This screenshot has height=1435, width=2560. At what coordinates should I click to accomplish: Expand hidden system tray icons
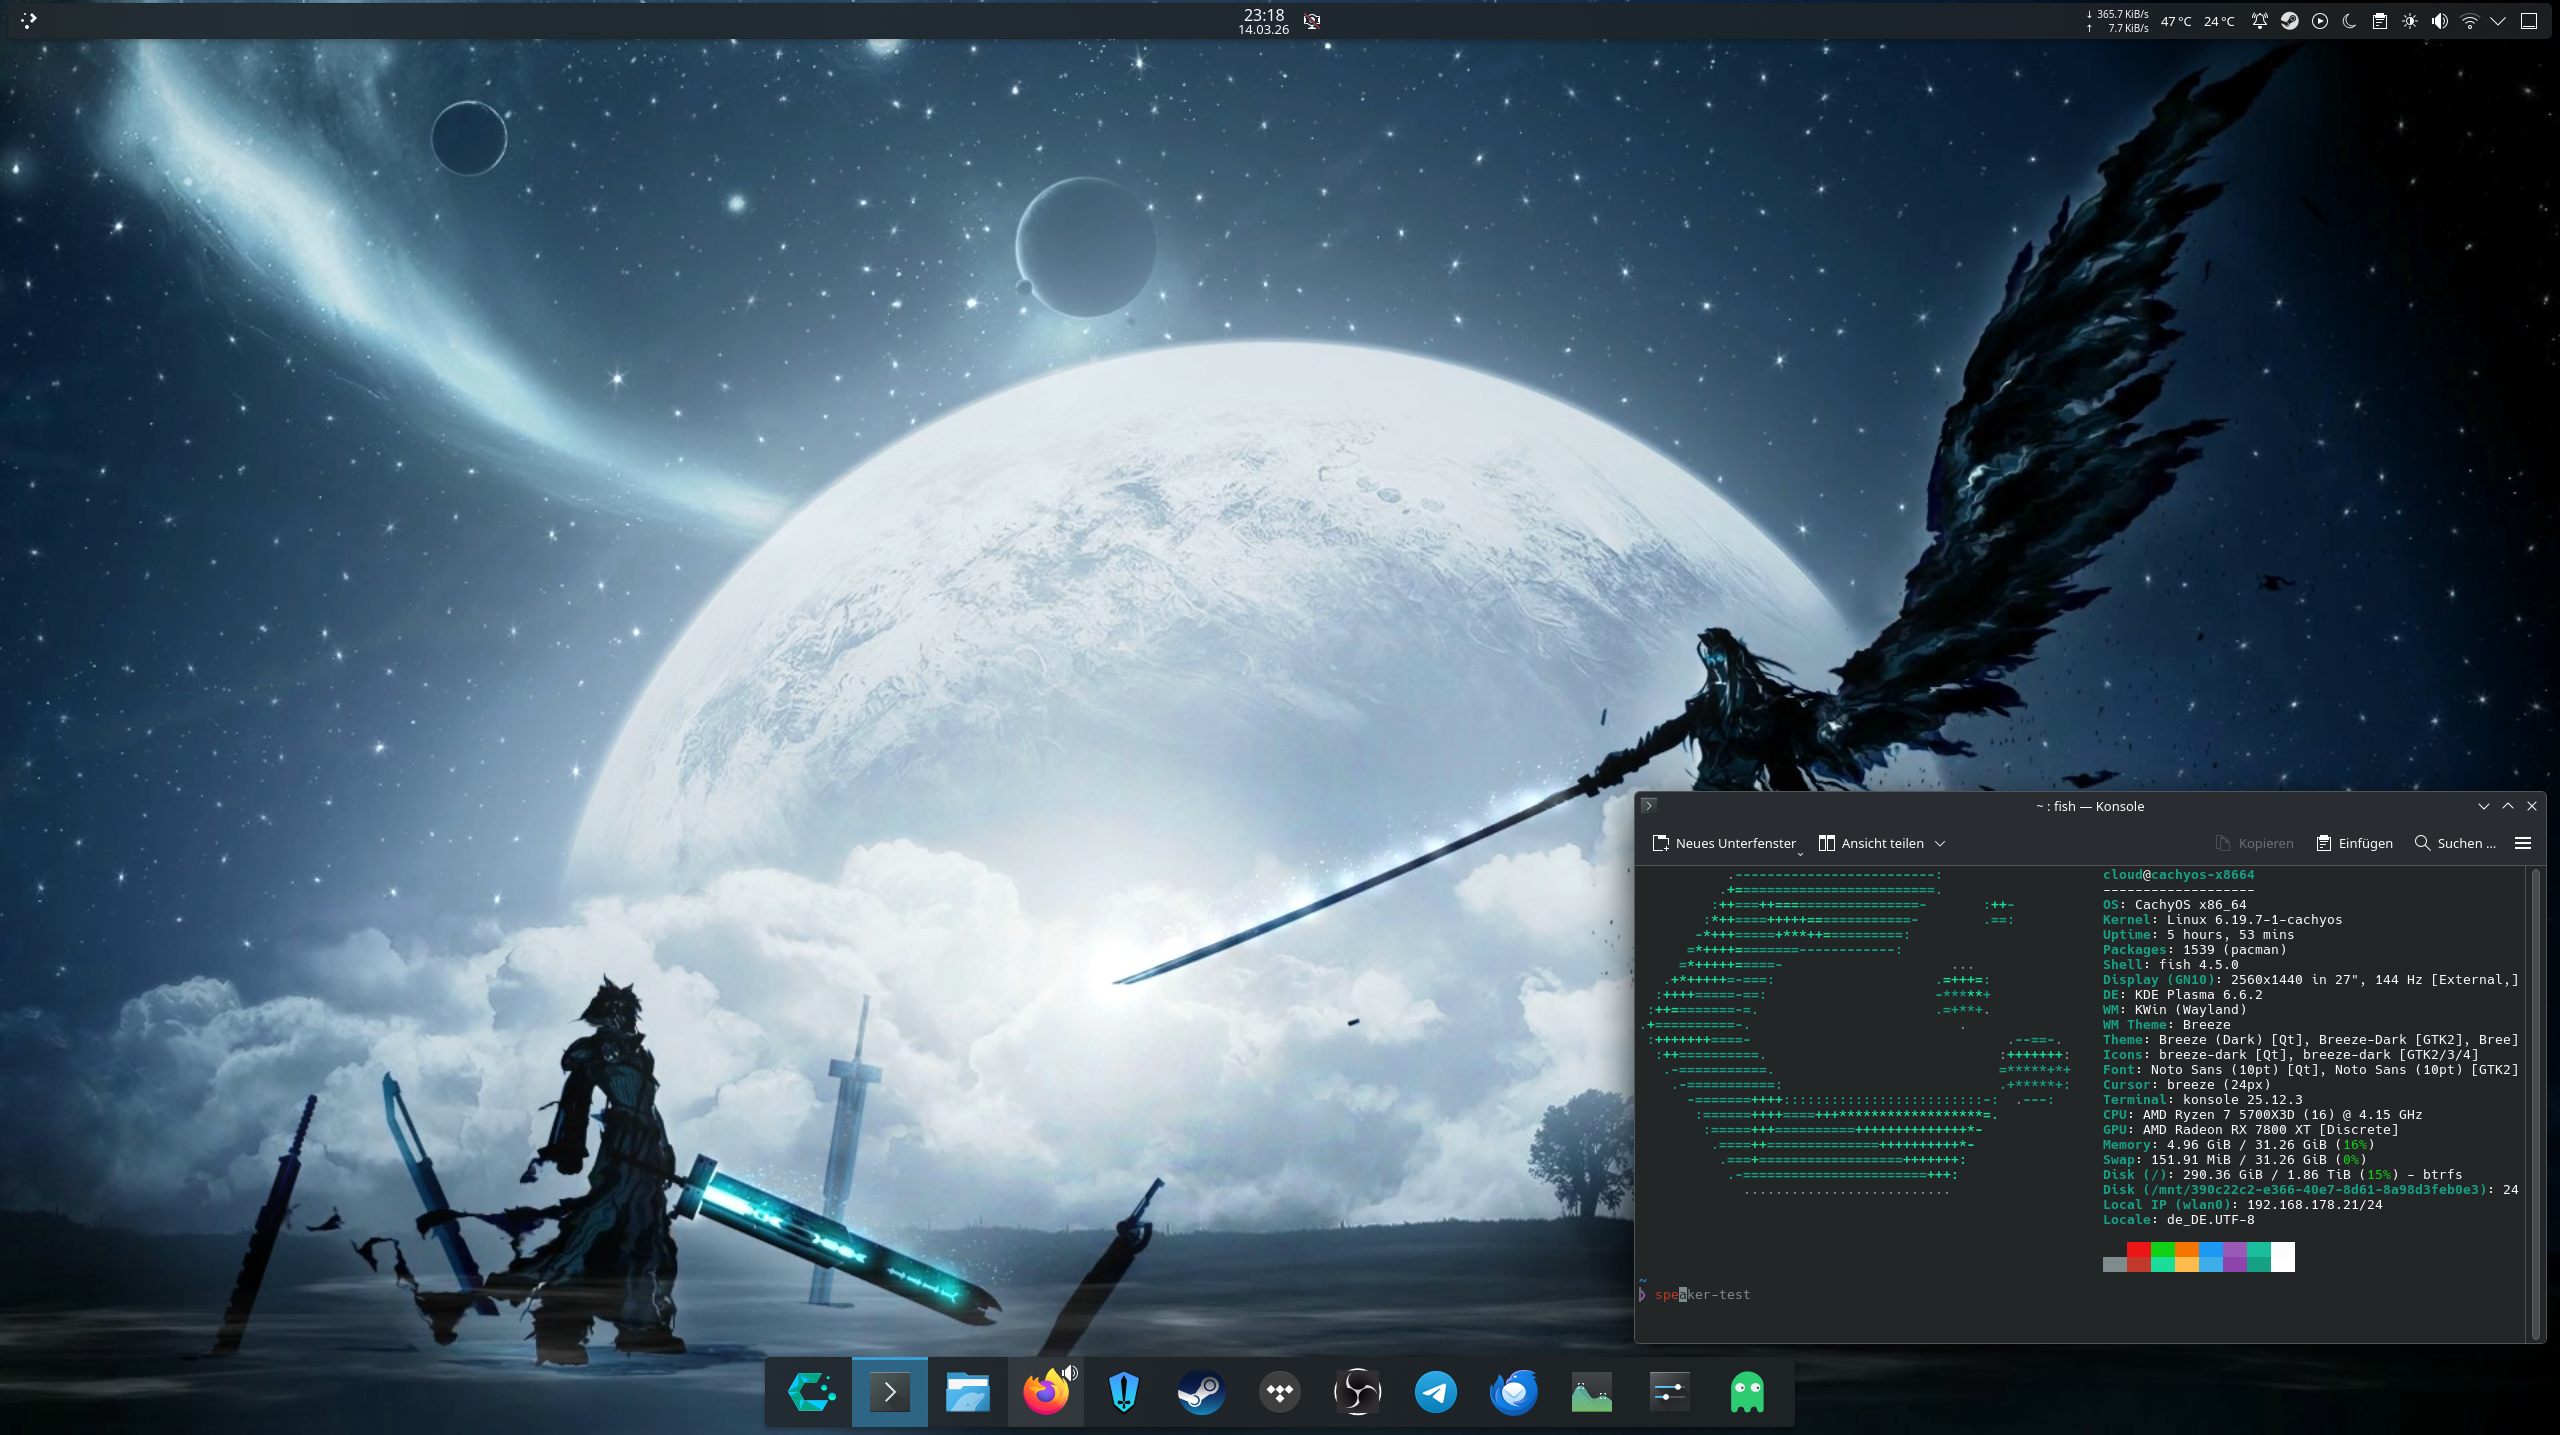pos(2498,21)
